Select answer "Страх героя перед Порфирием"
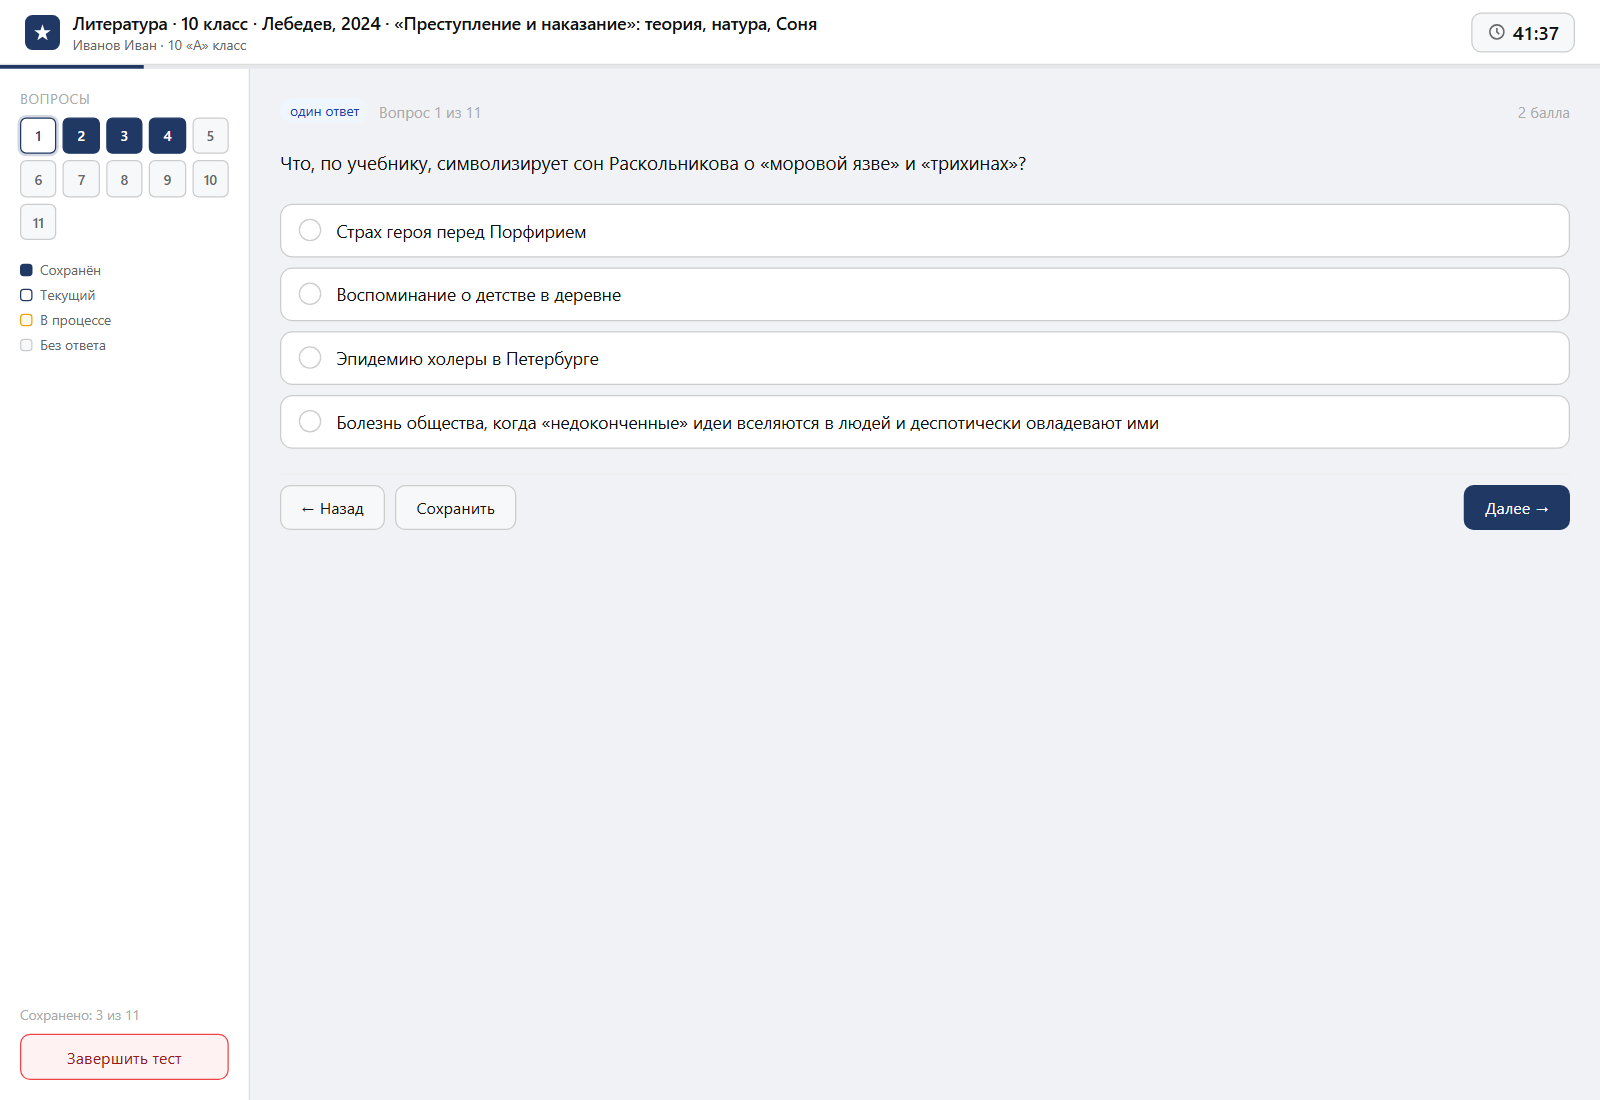This screenshot has width=1600, height=1100. point(924,231)
